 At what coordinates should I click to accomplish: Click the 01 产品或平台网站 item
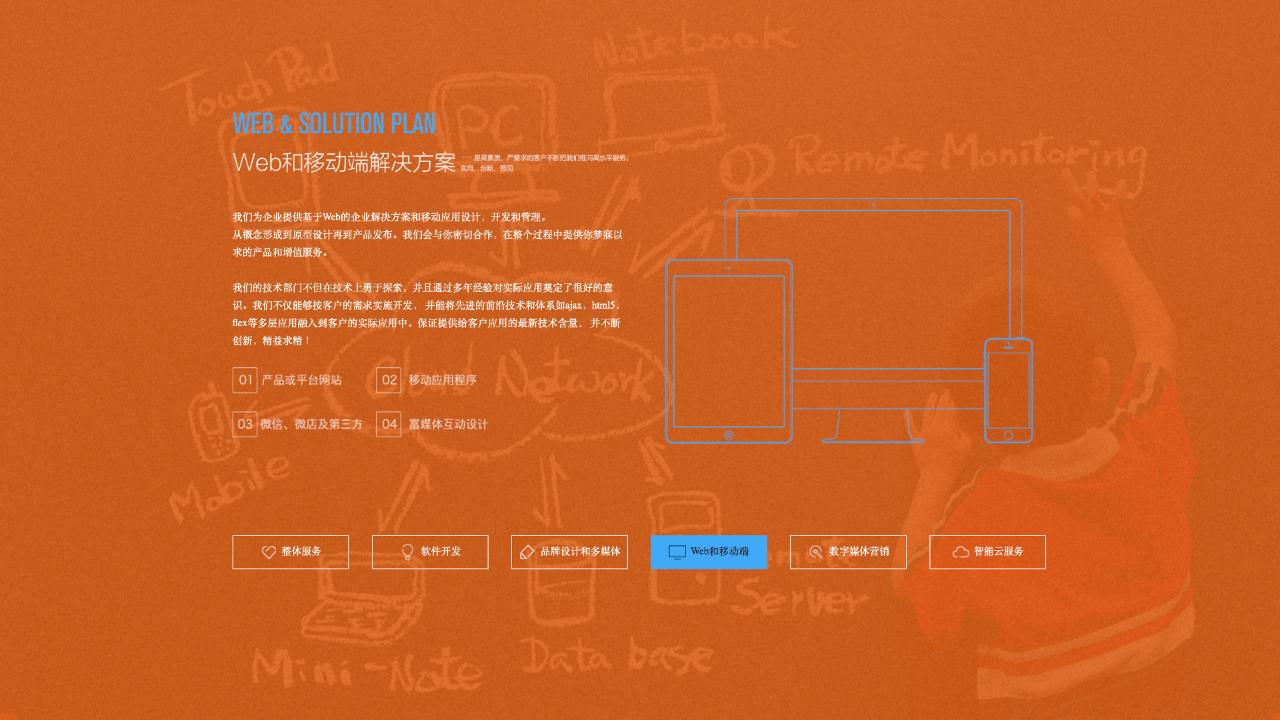(x=288, y=380)
